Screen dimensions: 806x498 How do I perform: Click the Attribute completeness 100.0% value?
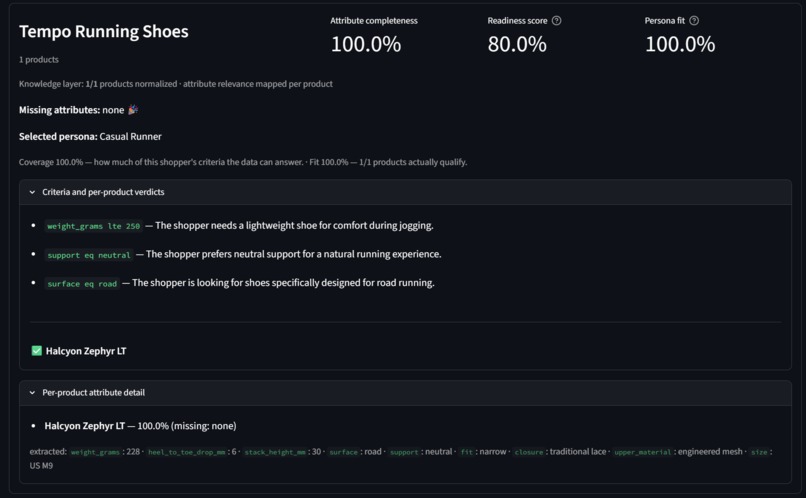[365, 44]
